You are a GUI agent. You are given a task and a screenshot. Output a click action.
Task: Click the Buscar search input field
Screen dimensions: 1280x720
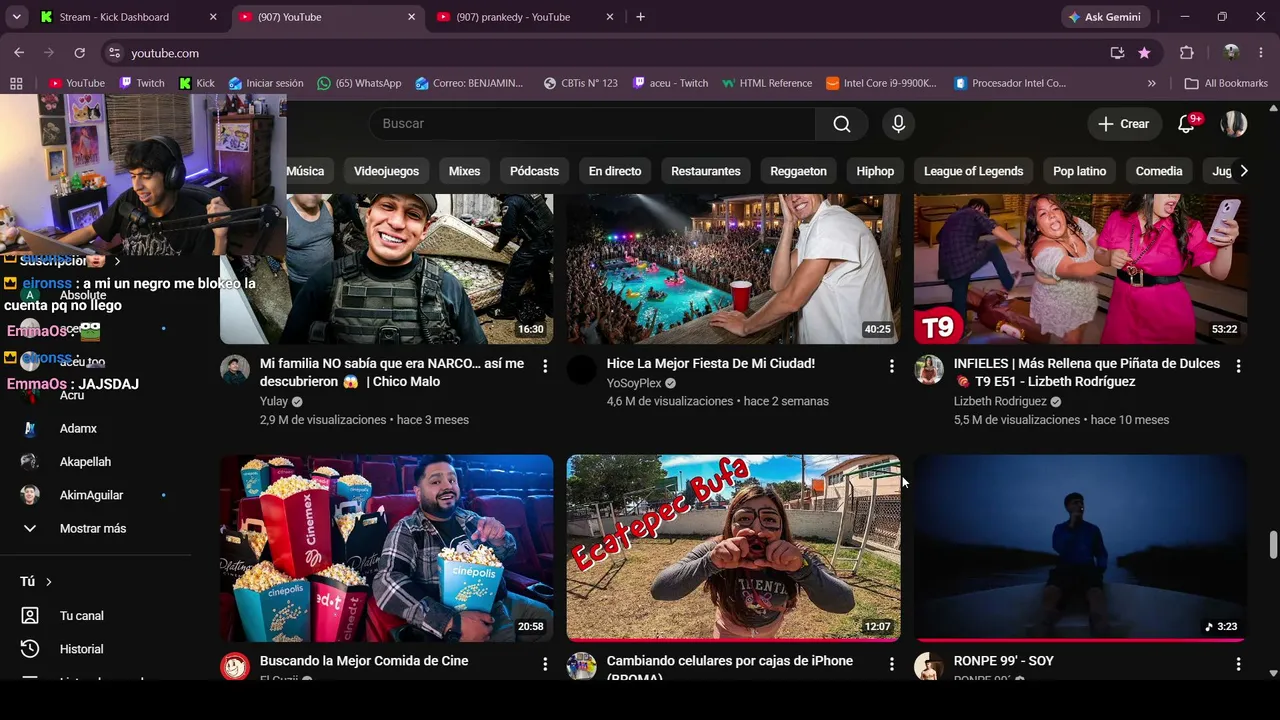[593, 124]
